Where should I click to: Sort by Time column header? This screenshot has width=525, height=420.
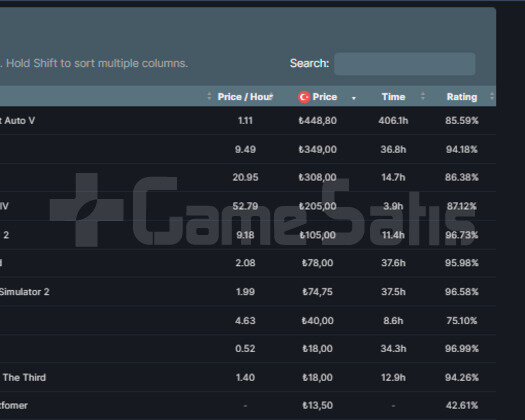tap(393, 97)
